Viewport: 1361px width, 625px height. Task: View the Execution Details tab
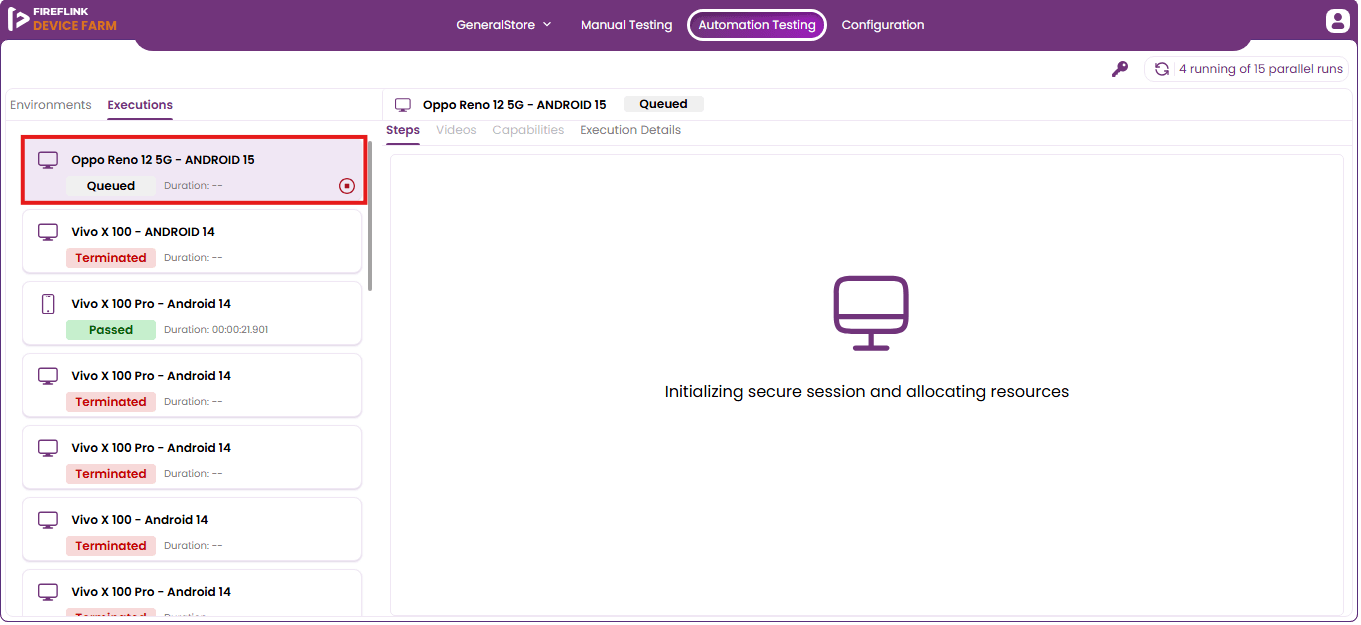coord(630,130)
